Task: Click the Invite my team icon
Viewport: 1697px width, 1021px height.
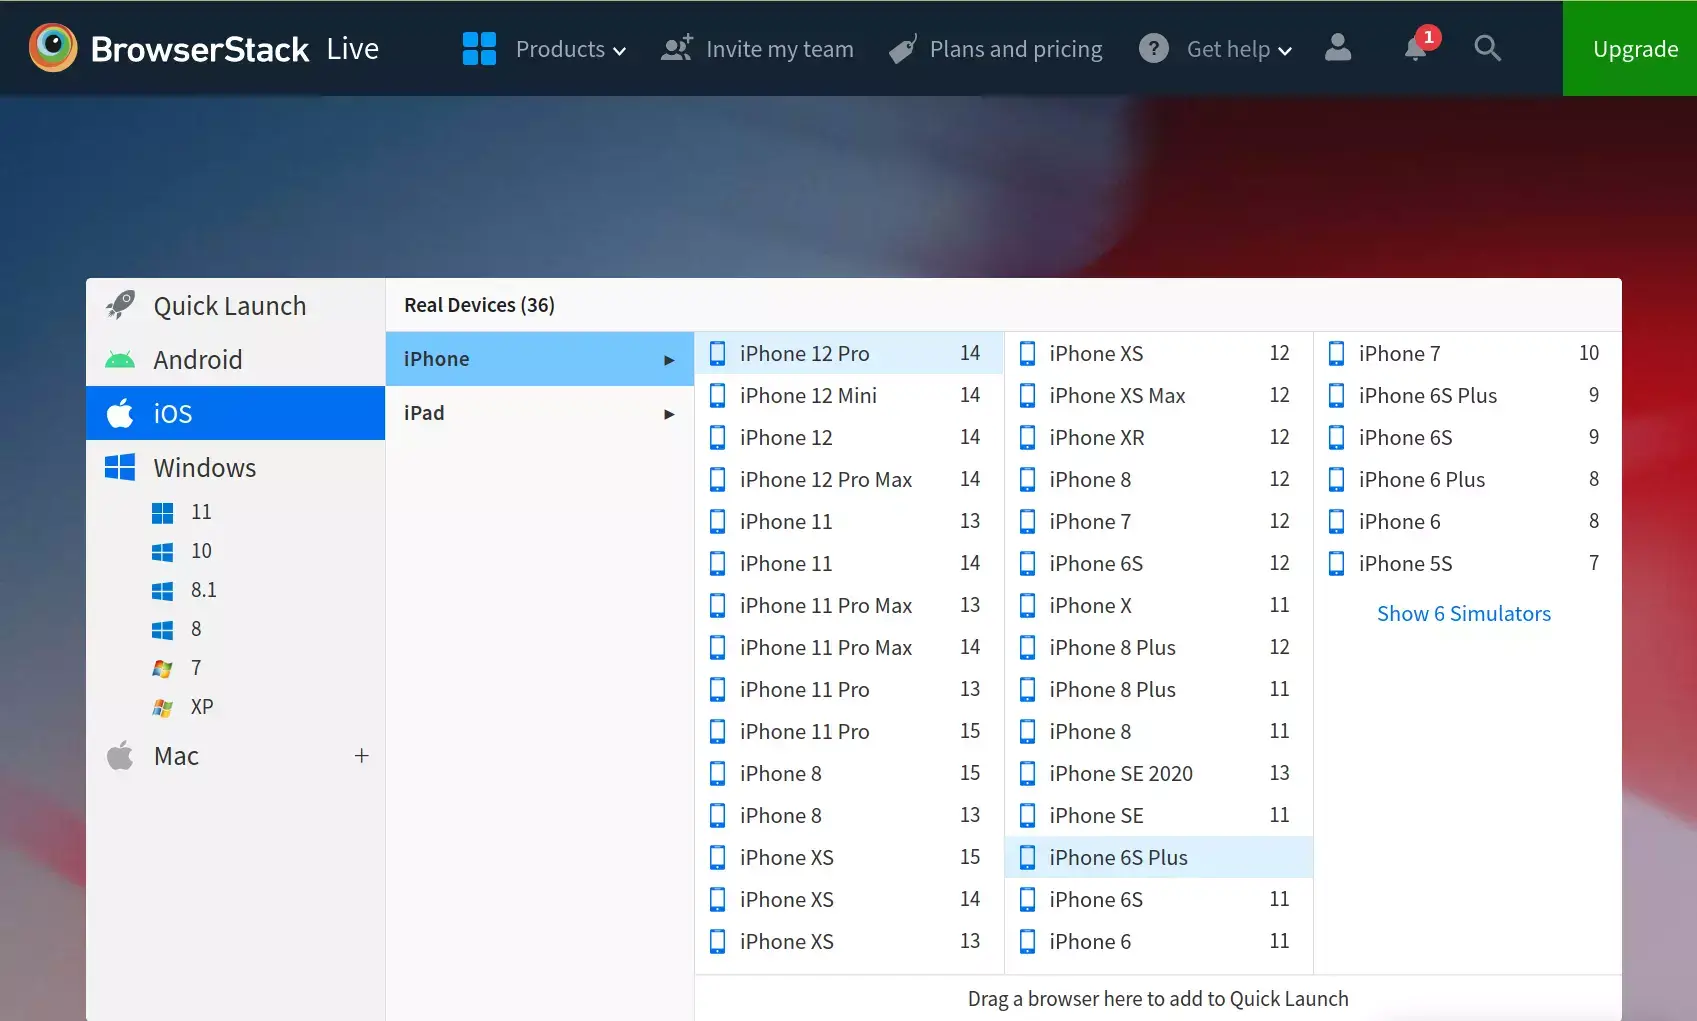Action: tap(675, 48)
